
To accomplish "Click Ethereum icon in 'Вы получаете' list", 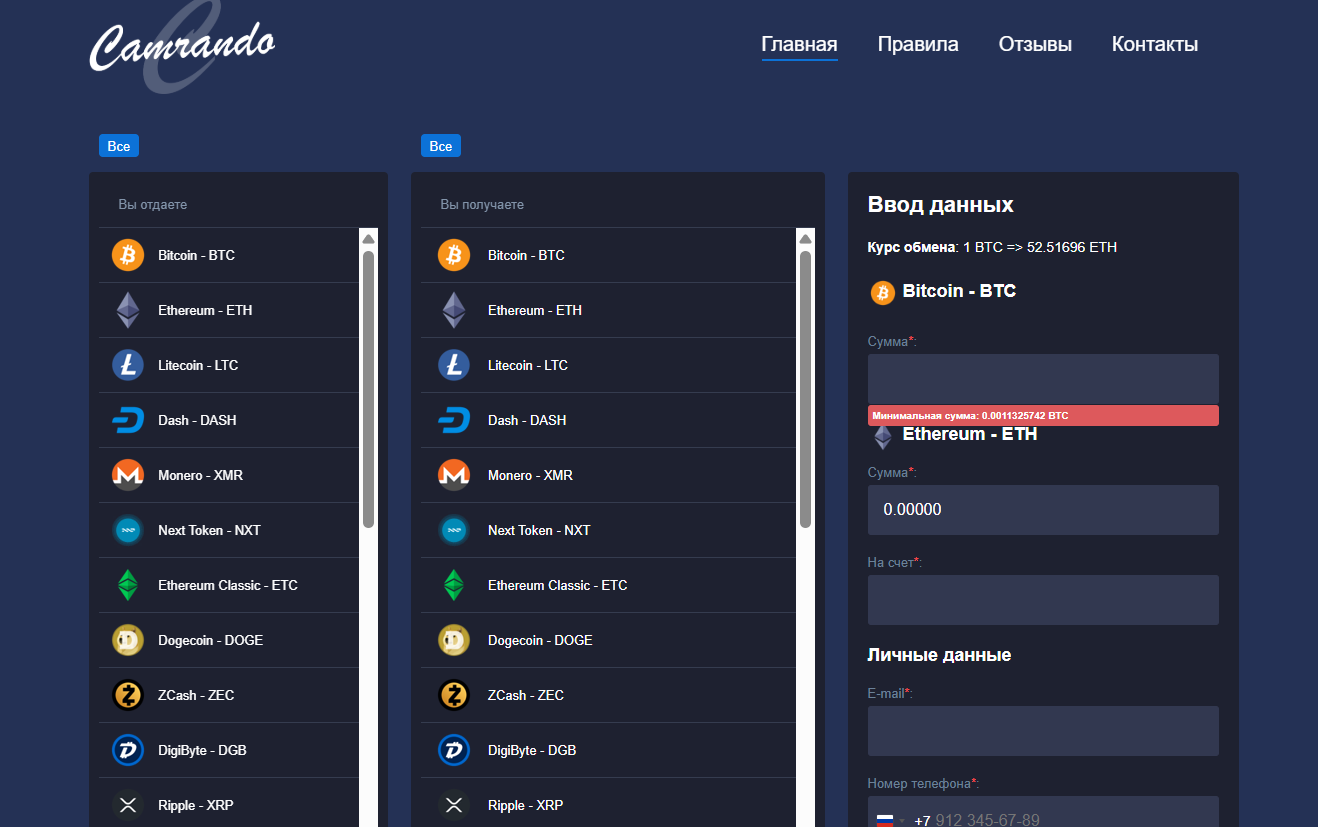I will tap(454, 310).
